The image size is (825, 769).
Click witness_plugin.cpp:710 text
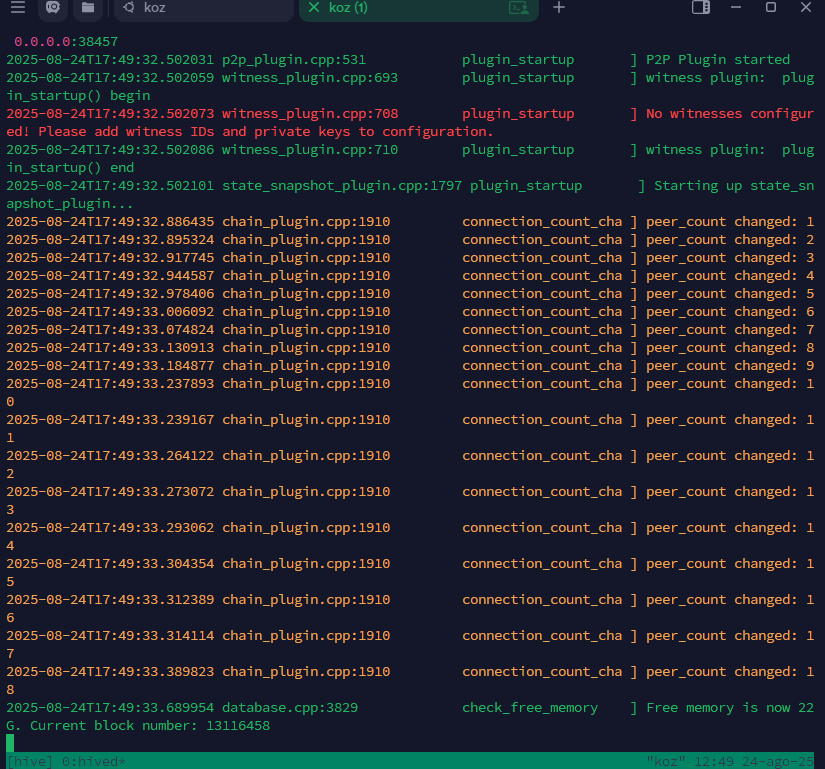coord(310,149)
